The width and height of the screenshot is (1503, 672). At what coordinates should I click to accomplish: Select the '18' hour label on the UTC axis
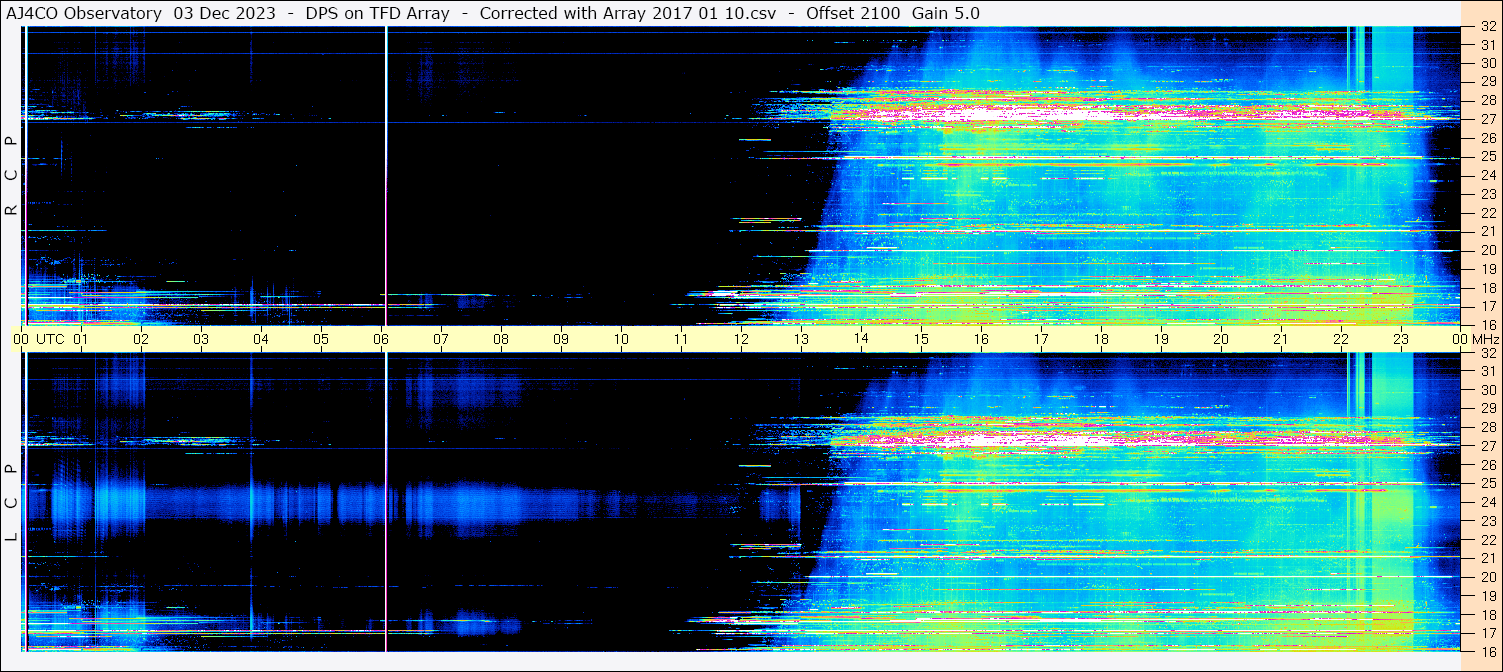coord(1101,339)
